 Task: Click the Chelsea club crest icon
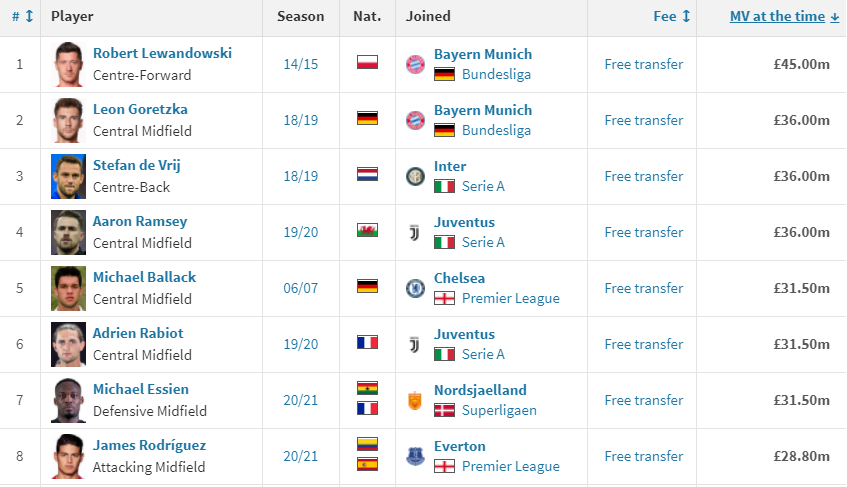point(415,288)
